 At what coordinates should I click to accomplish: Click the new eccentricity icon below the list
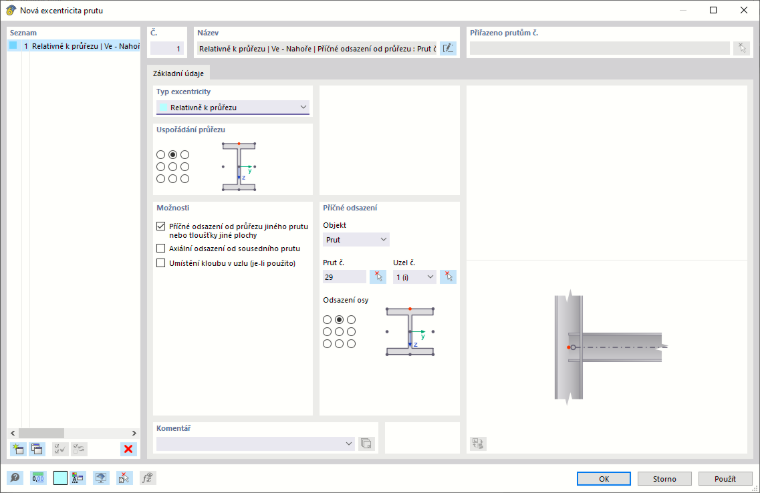pyautogui.click(x=18, y=449)
